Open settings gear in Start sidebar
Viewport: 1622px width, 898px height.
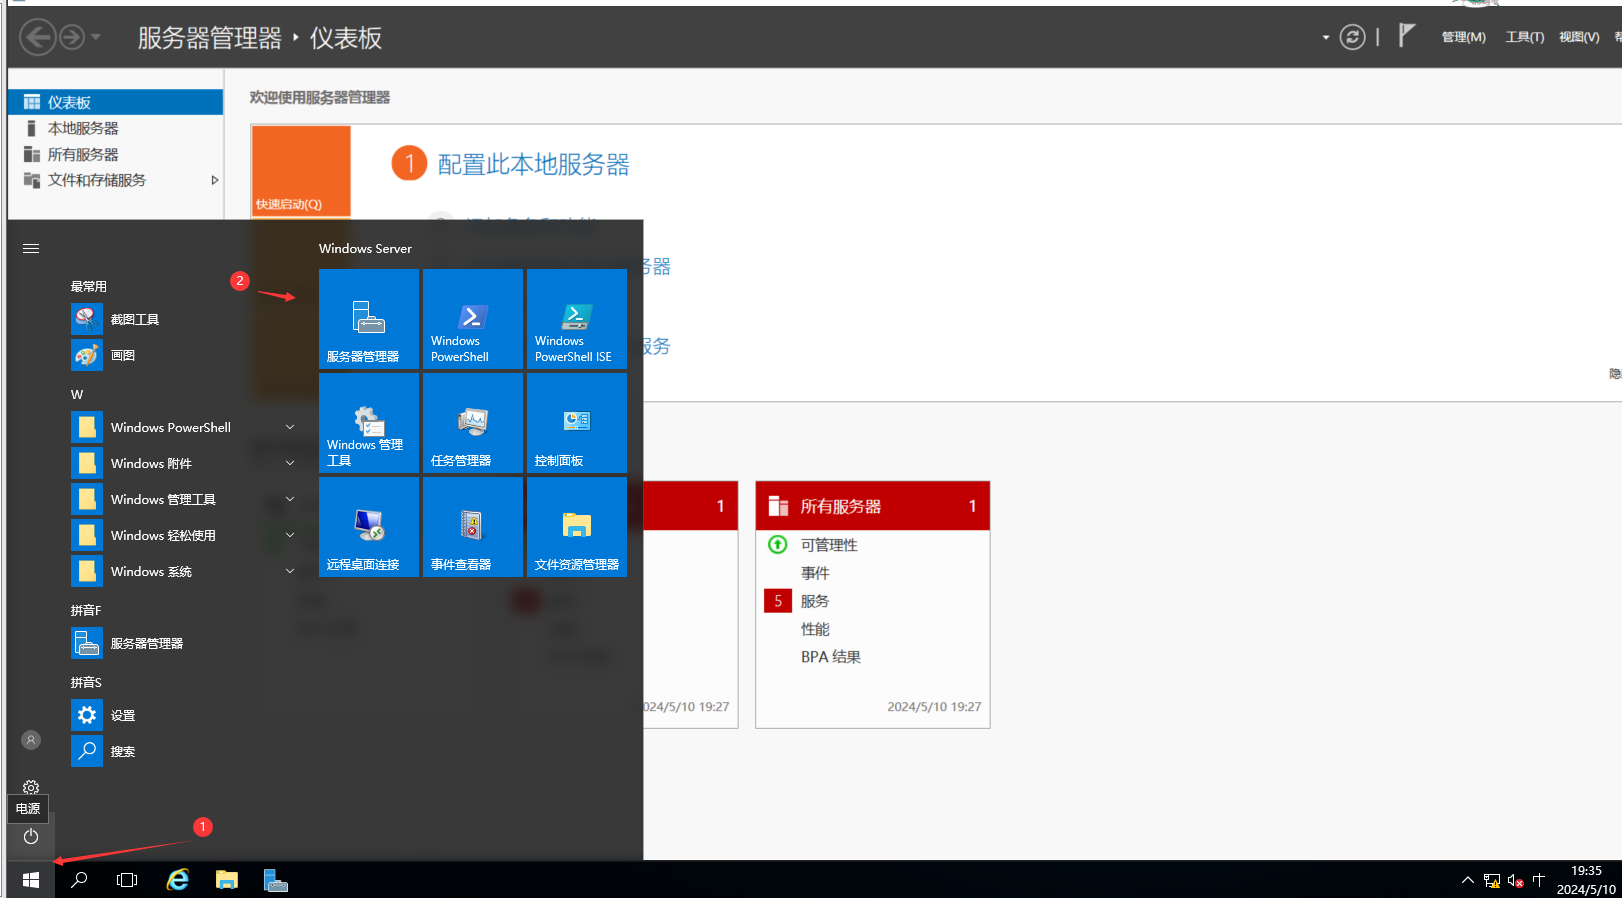[x=31, y=788]
